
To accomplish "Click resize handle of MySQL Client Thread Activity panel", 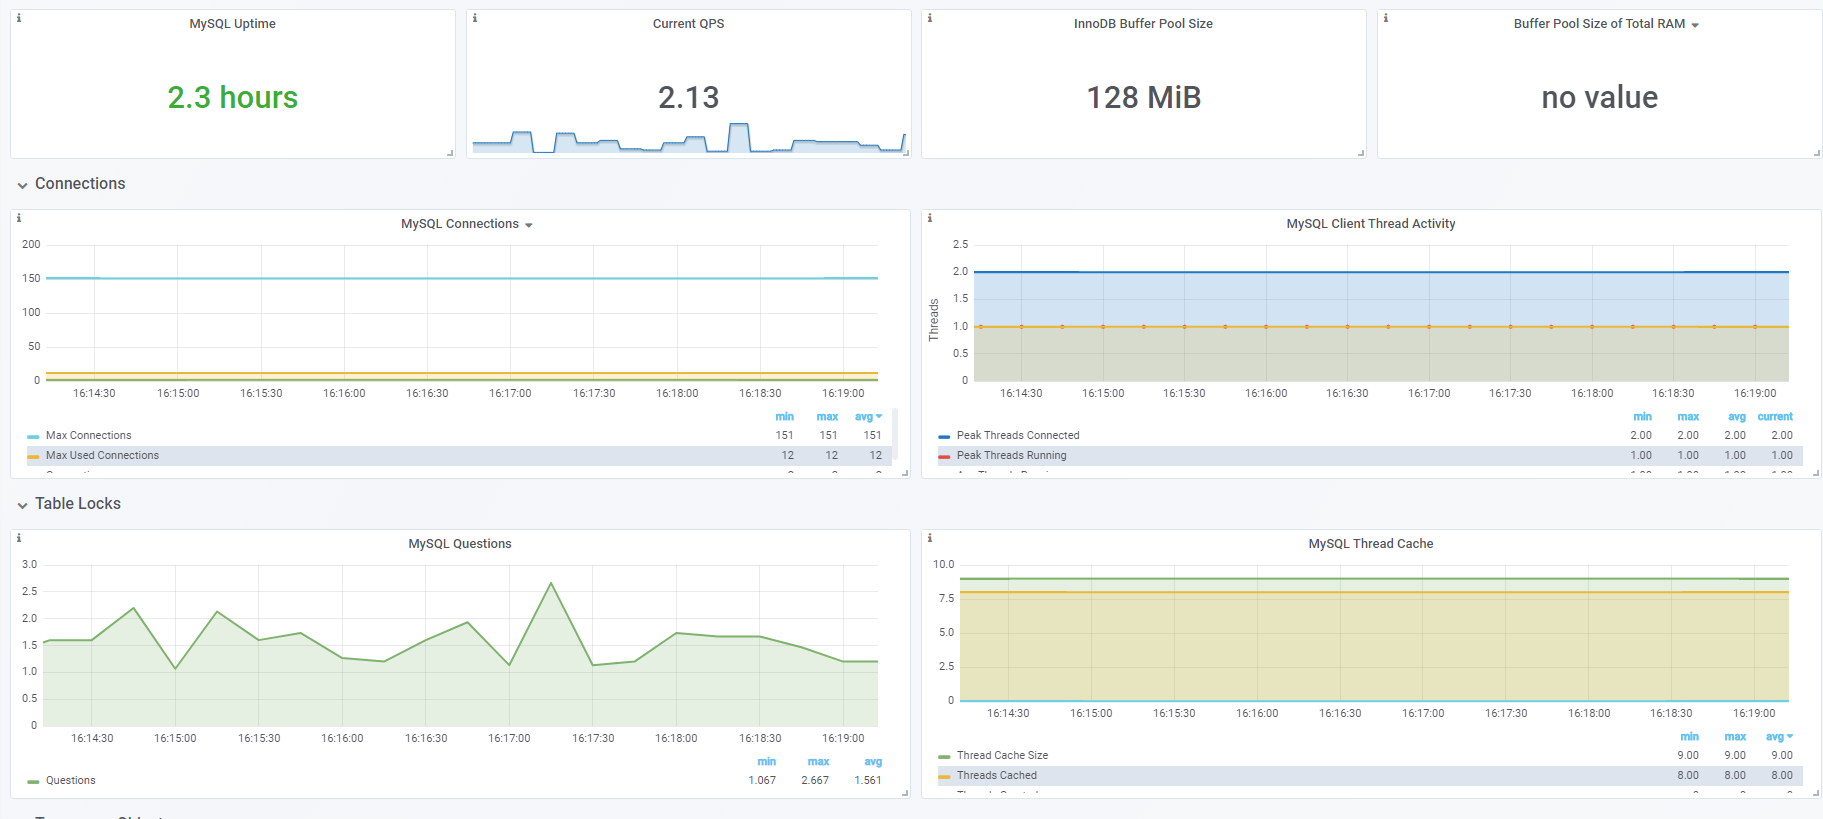I will tap(1816, 473).
